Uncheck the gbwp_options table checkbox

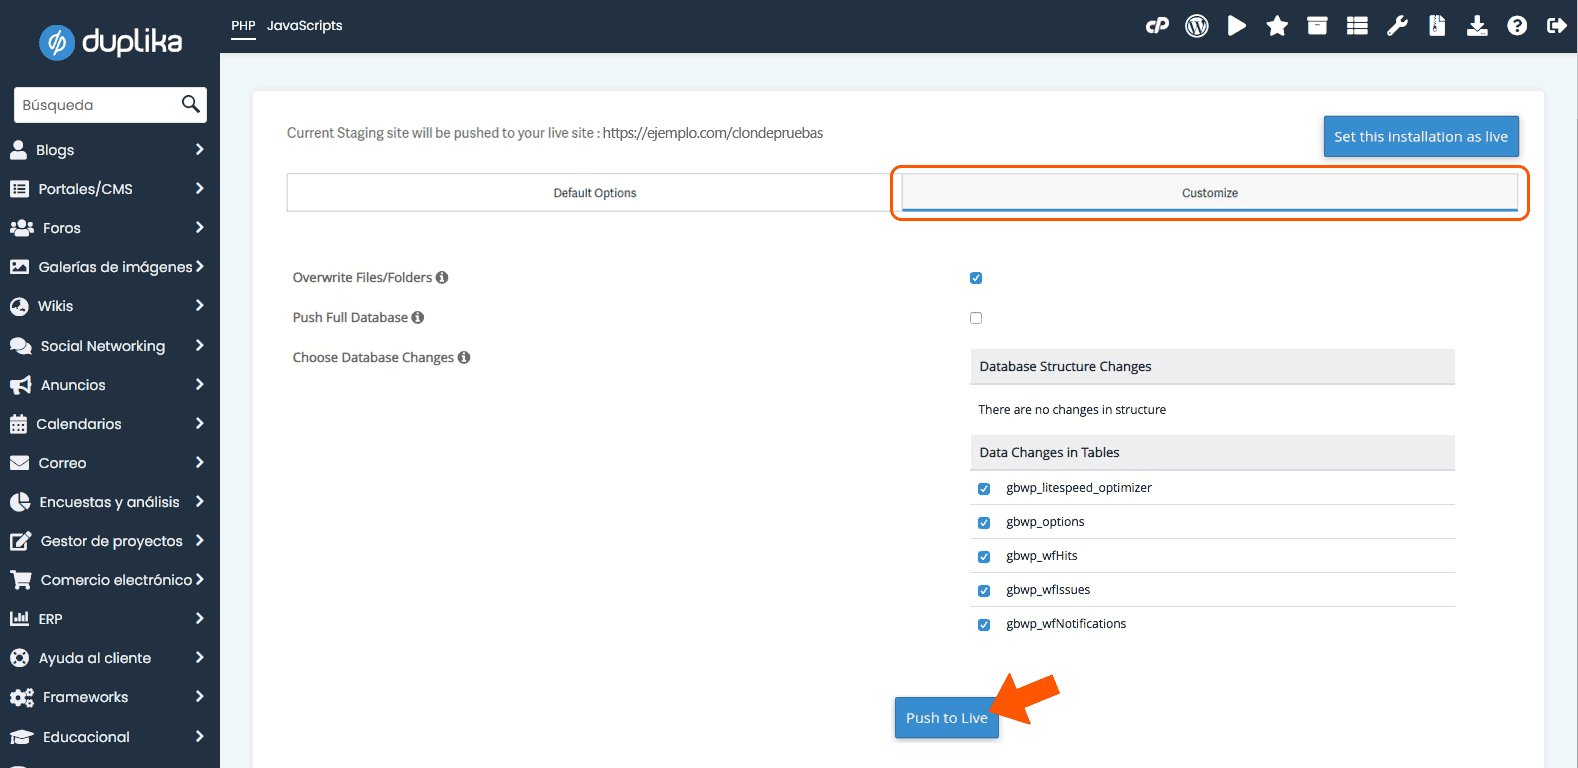pos(984,523)
